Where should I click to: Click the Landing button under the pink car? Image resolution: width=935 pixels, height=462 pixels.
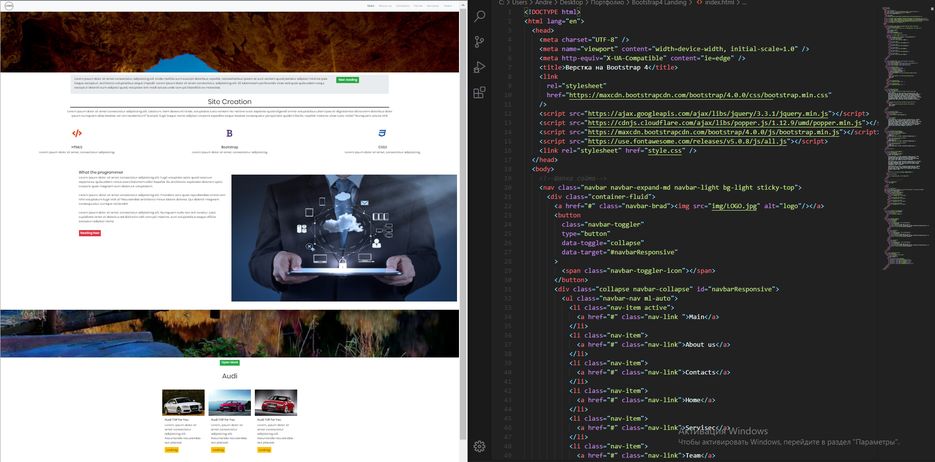pos(218,450)
